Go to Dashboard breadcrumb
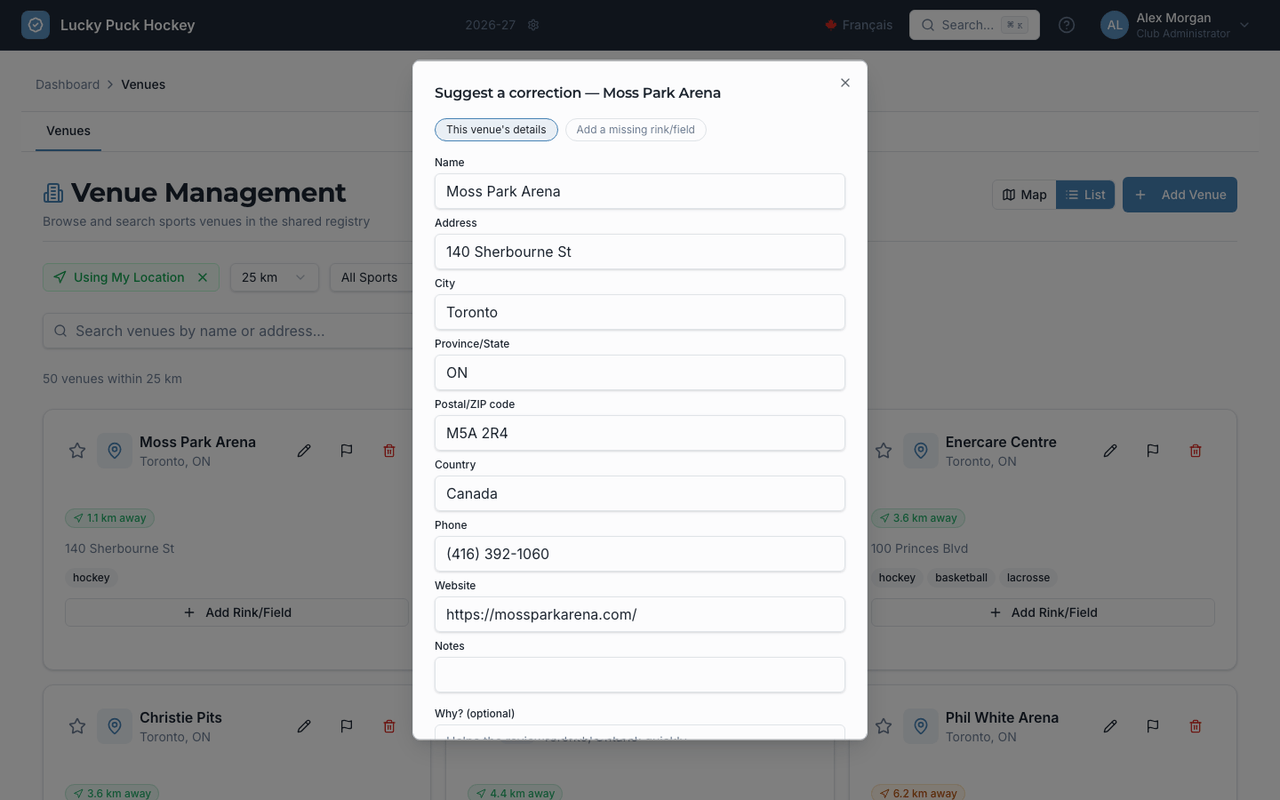The width and height of the screenshot is (1280, 800). point(67,84)
